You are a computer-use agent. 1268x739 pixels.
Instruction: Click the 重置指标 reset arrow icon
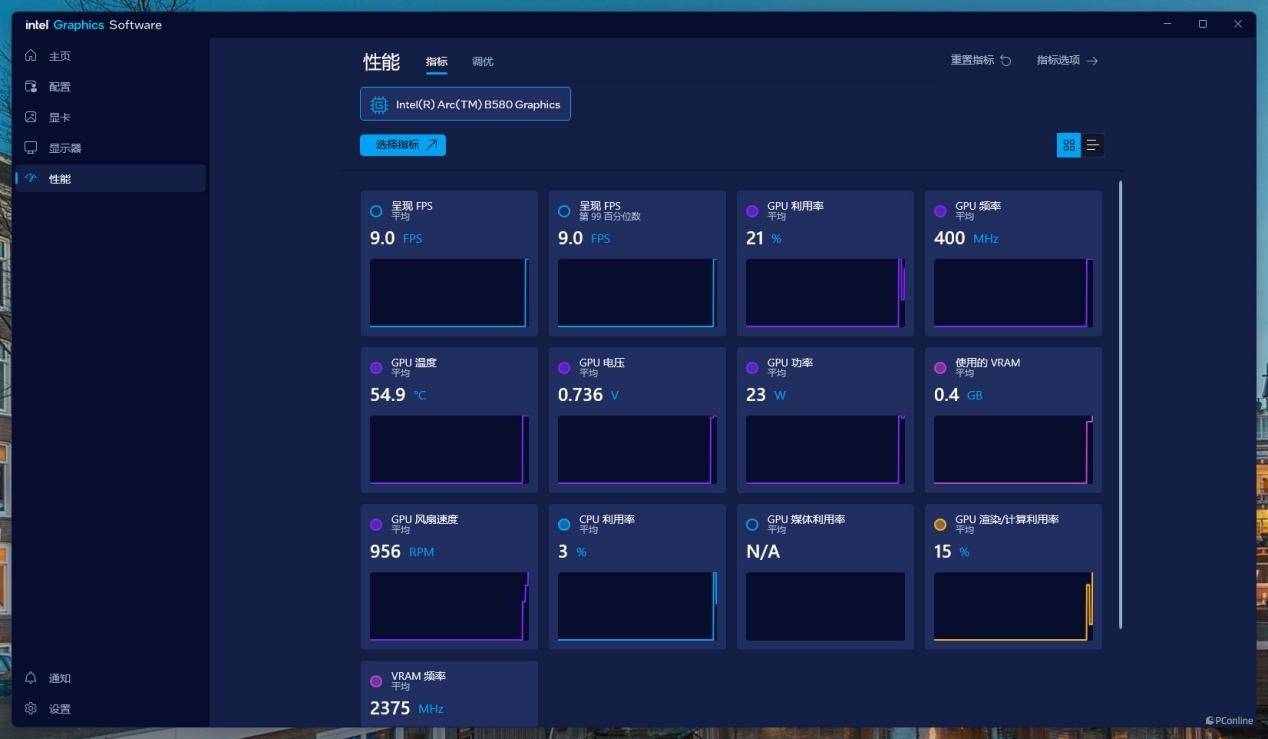pyautogui.click(x=1006, y=61)
